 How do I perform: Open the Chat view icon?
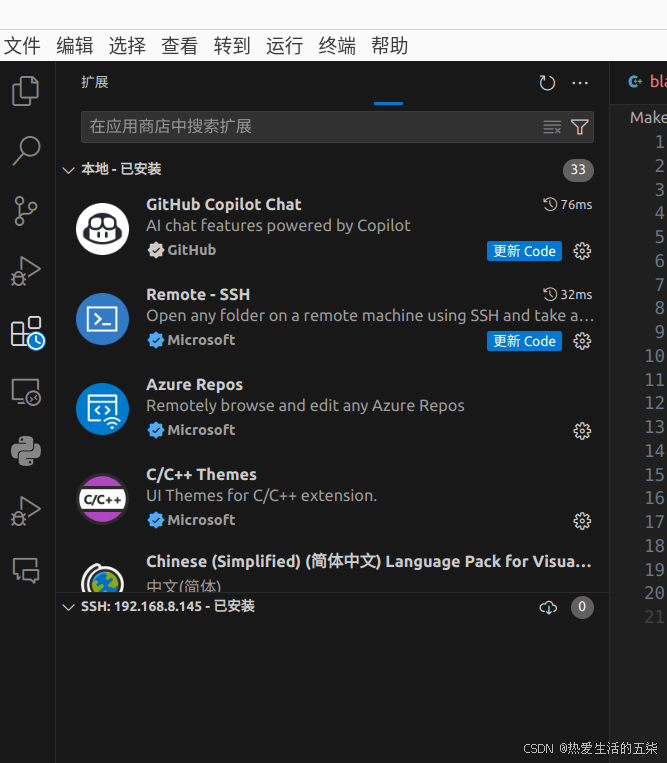point(26,570)
